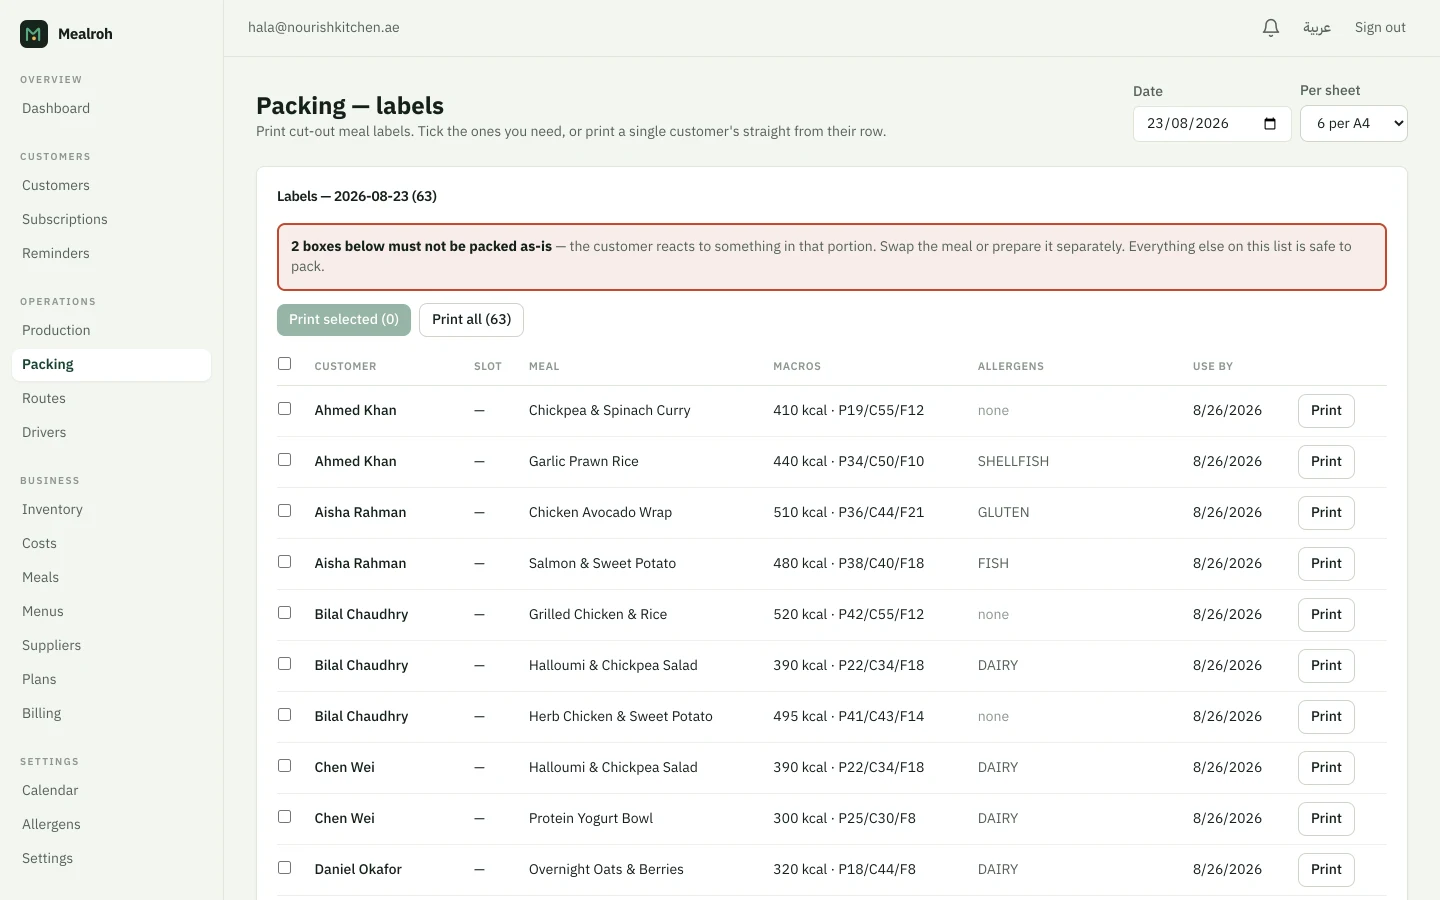Check the Chicken Avocado Wrap label checkbox
Screen dimensions: 1440x900
tap(285, 511)
